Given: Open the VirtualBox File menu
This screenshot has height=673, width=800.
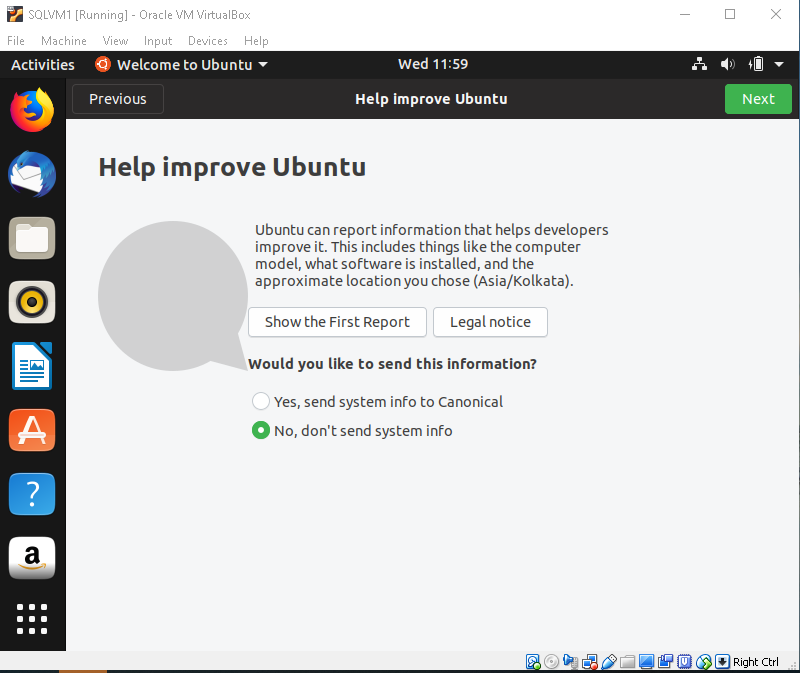Looking at the screenshot, I should point(16,41).
